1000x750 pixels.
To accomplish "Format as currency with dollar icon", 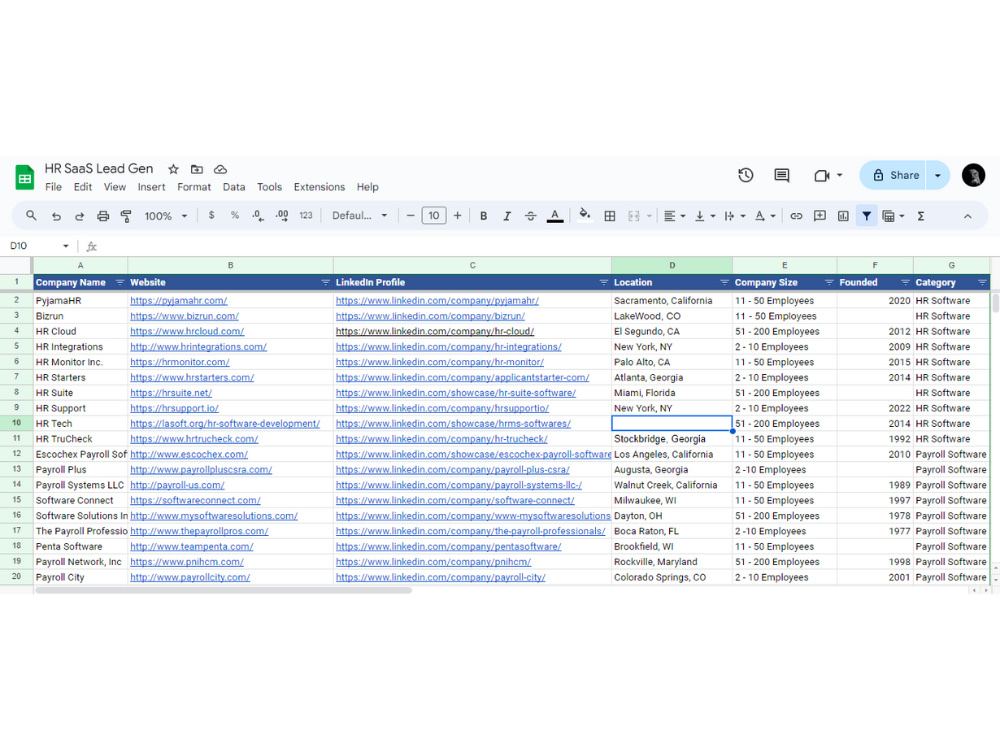I will pyautogui.click(x=211, y=216).
